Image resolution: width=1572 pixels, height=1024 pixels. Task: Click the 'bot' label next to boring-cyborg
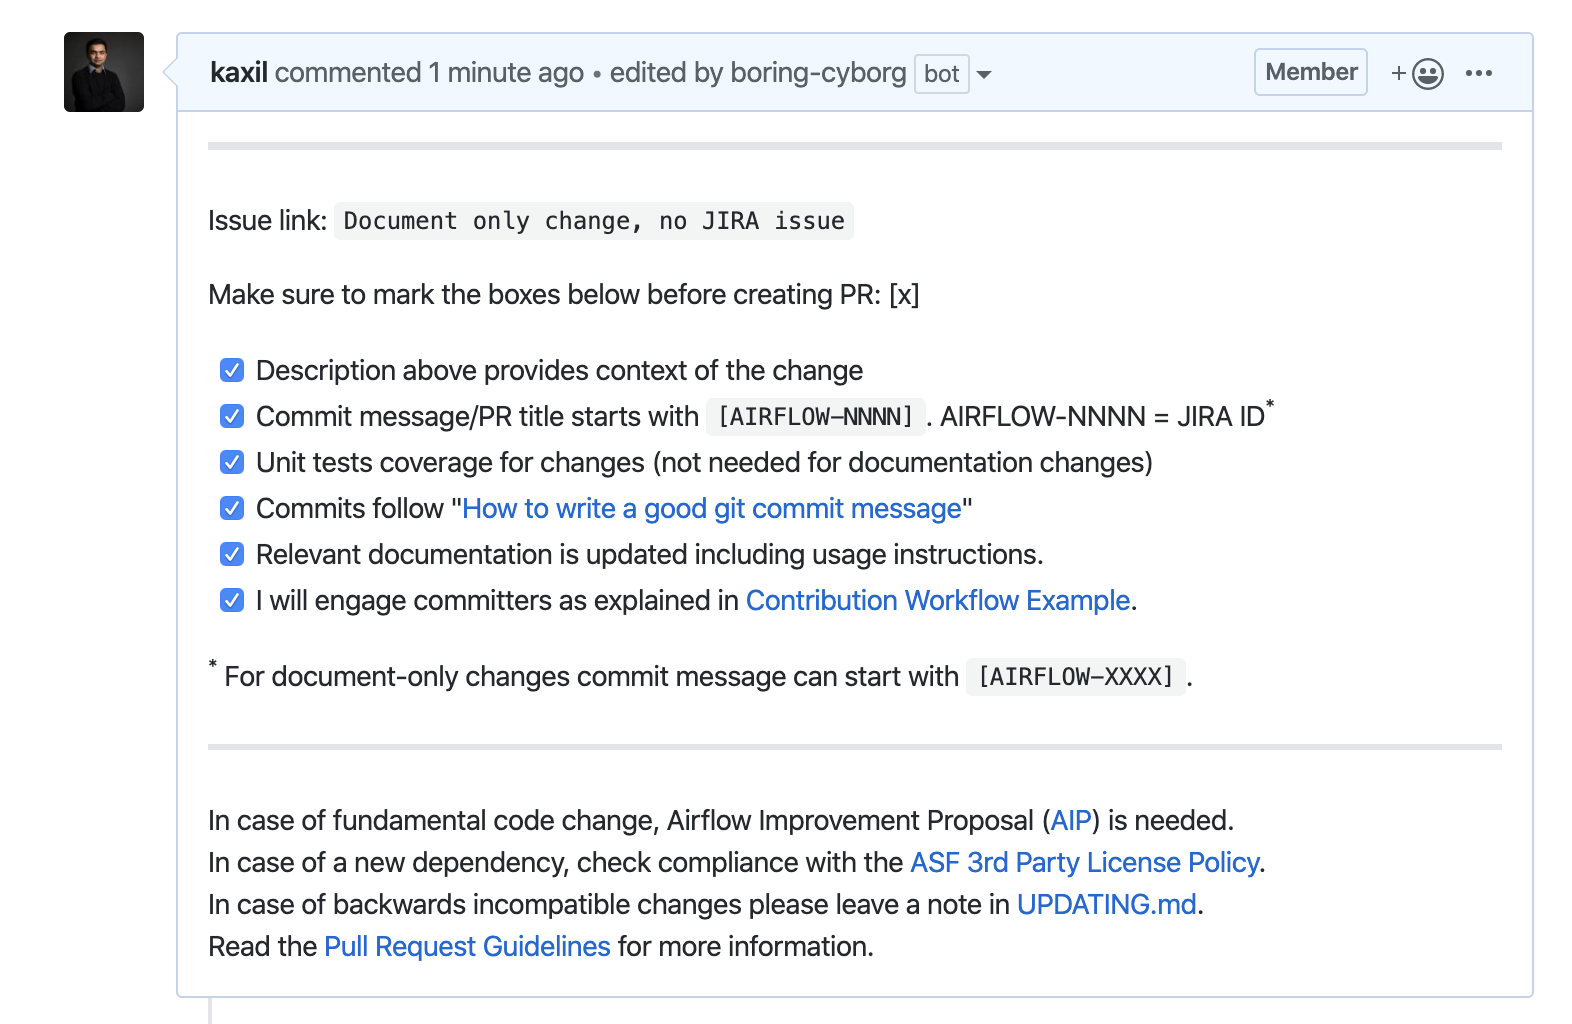pyautogui.click(x=941, y=74)
